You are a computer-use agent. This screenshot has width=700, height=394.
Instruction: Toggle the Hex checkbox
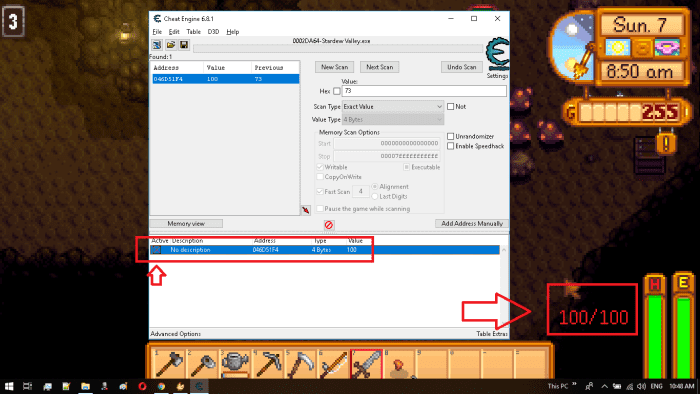(337, 91)
